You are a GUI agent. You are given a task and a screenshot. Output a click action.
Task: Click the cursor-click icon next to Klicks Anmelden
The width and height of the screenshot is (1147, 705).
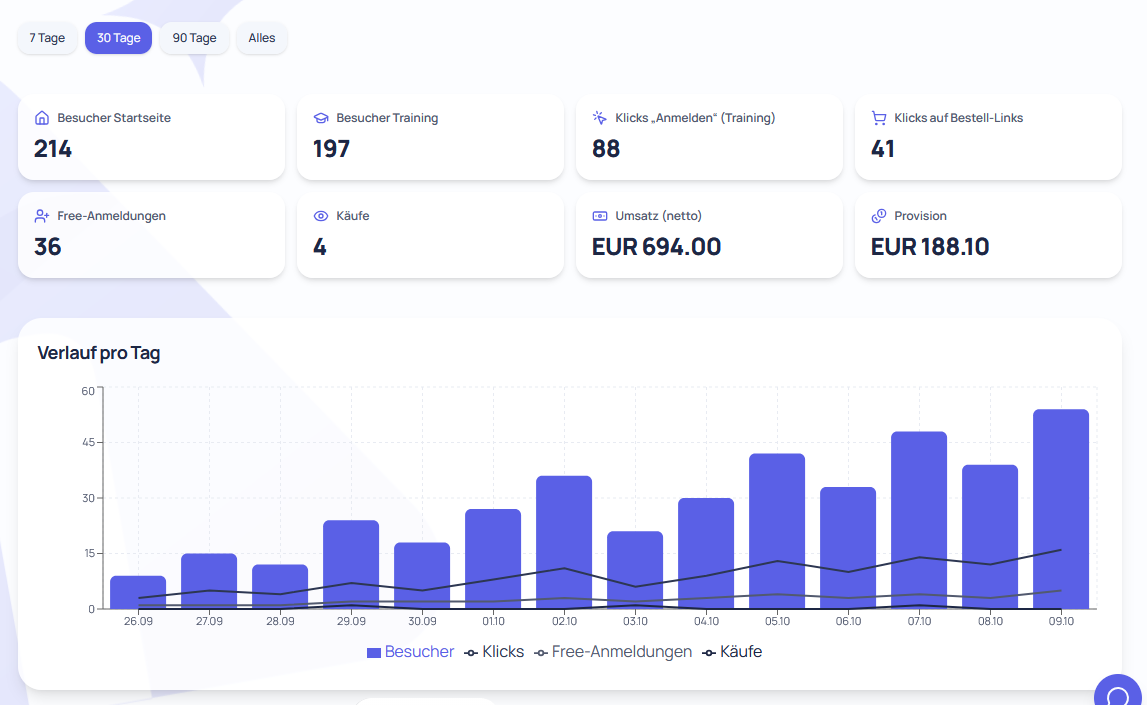pyautogui.click(x=599, y=118)
